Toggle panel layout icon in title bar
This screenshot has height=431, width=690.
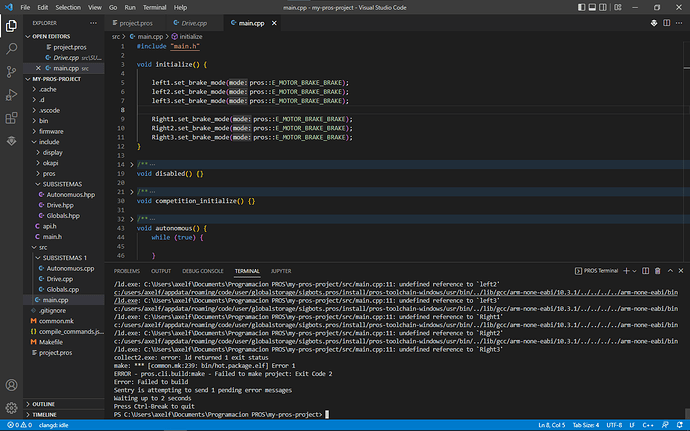click(592, 7)
